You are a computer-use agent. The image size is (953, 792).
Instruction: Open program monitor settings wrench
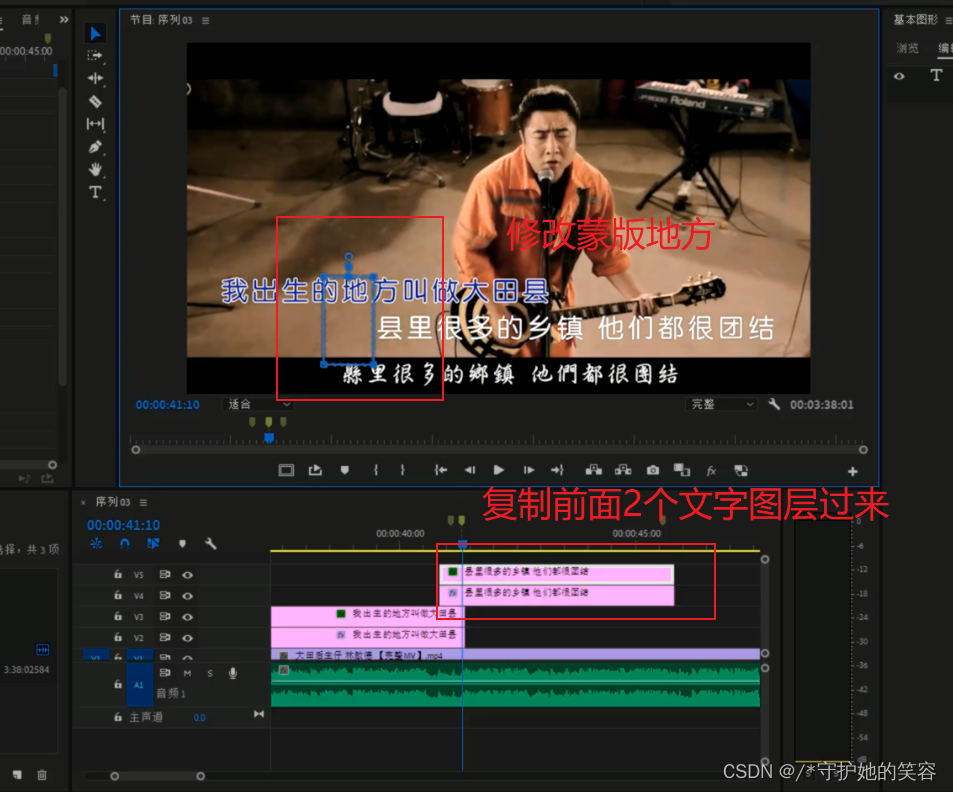774,404
